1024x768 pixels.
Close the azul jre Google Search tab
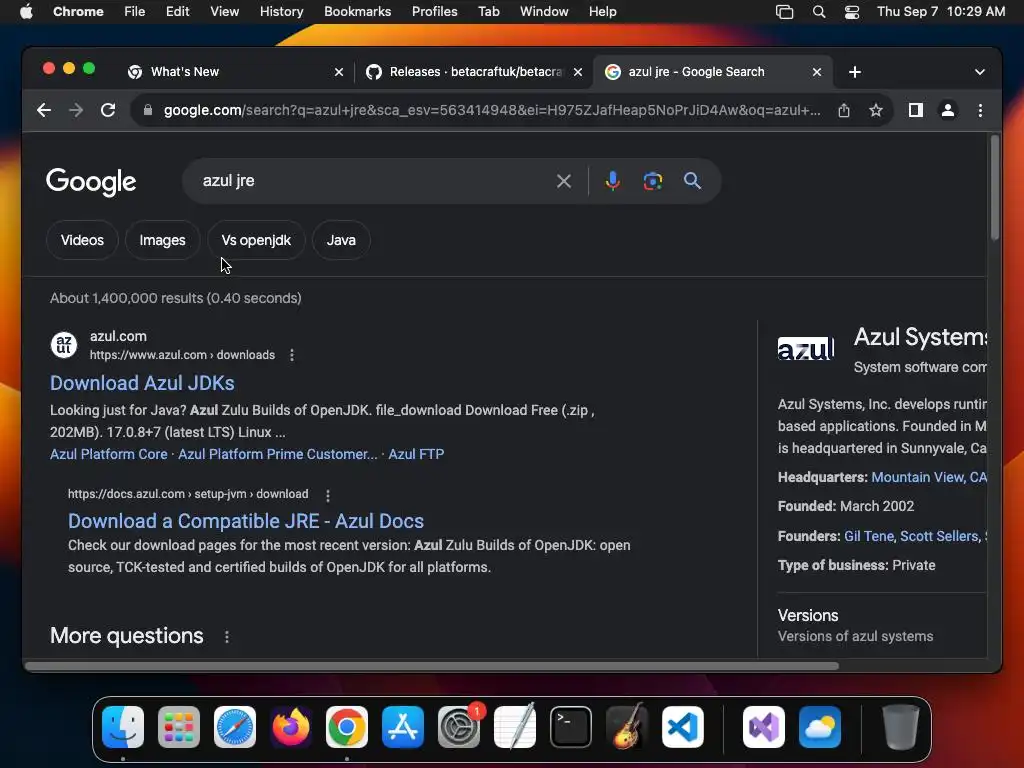pos(817,72)
